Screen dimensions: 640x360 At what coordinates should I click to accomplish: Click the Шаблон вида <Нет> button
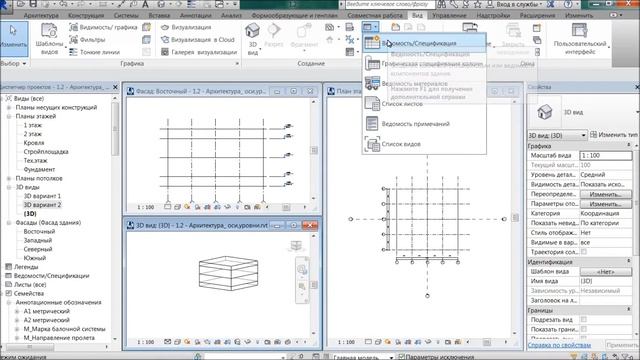pos(605,271)
